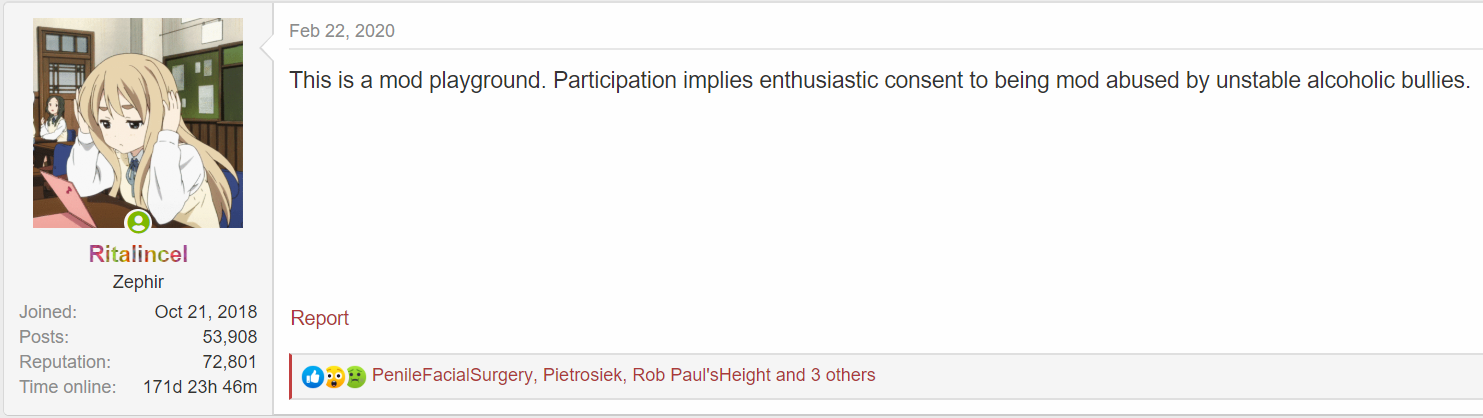
Task: Open the Feb 22, 2020 post permalink
Action: (x=342, y=31)
